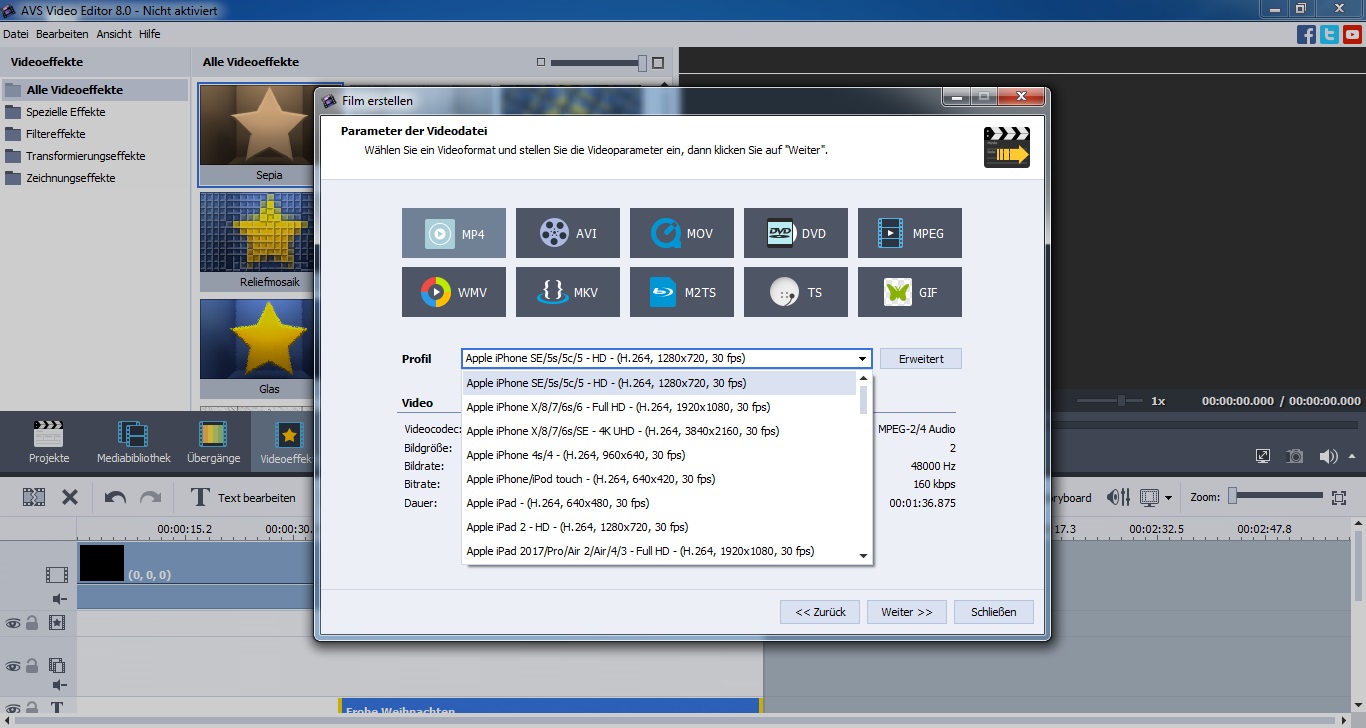Open the Ansicht menu
This screenshot has width=1366, height=728.
coord(114,34)
